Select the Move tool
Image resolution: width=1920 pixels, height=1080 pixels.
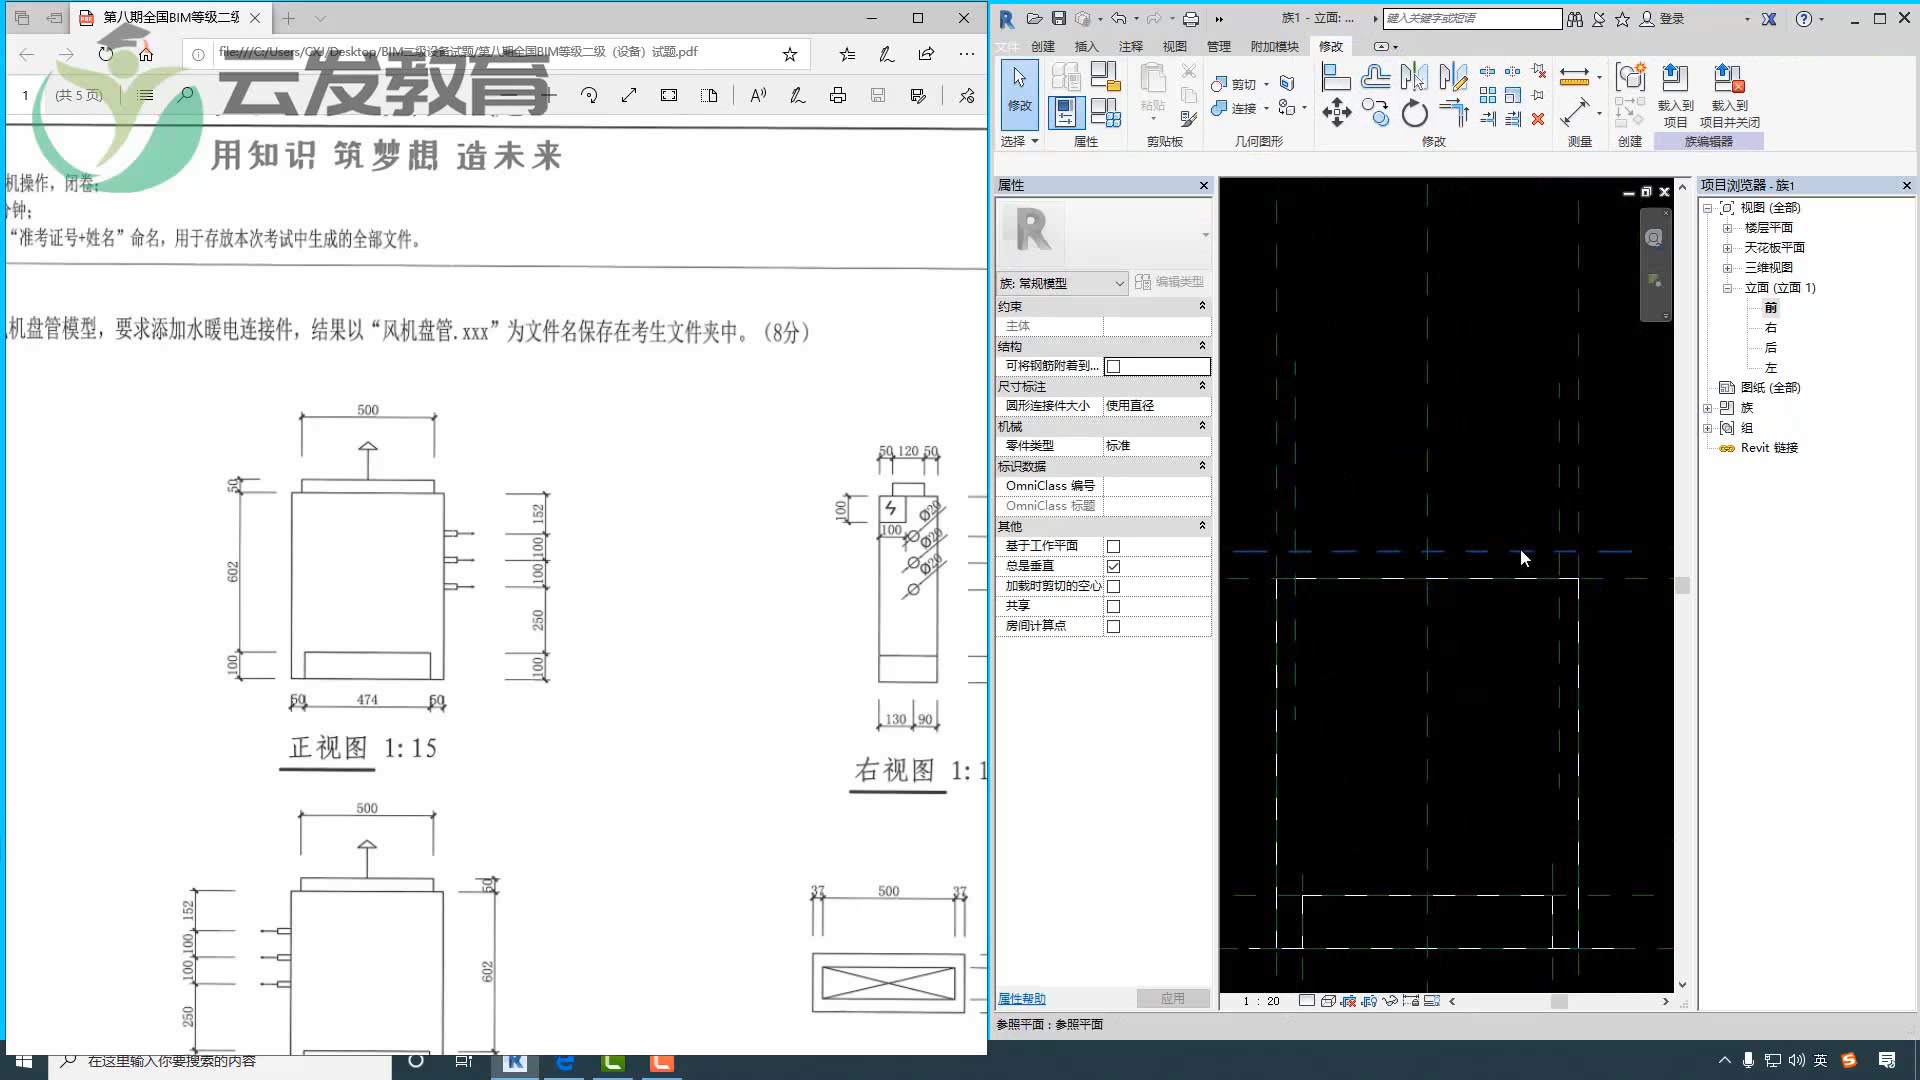pyautogui.click(x=1336, y=113)
